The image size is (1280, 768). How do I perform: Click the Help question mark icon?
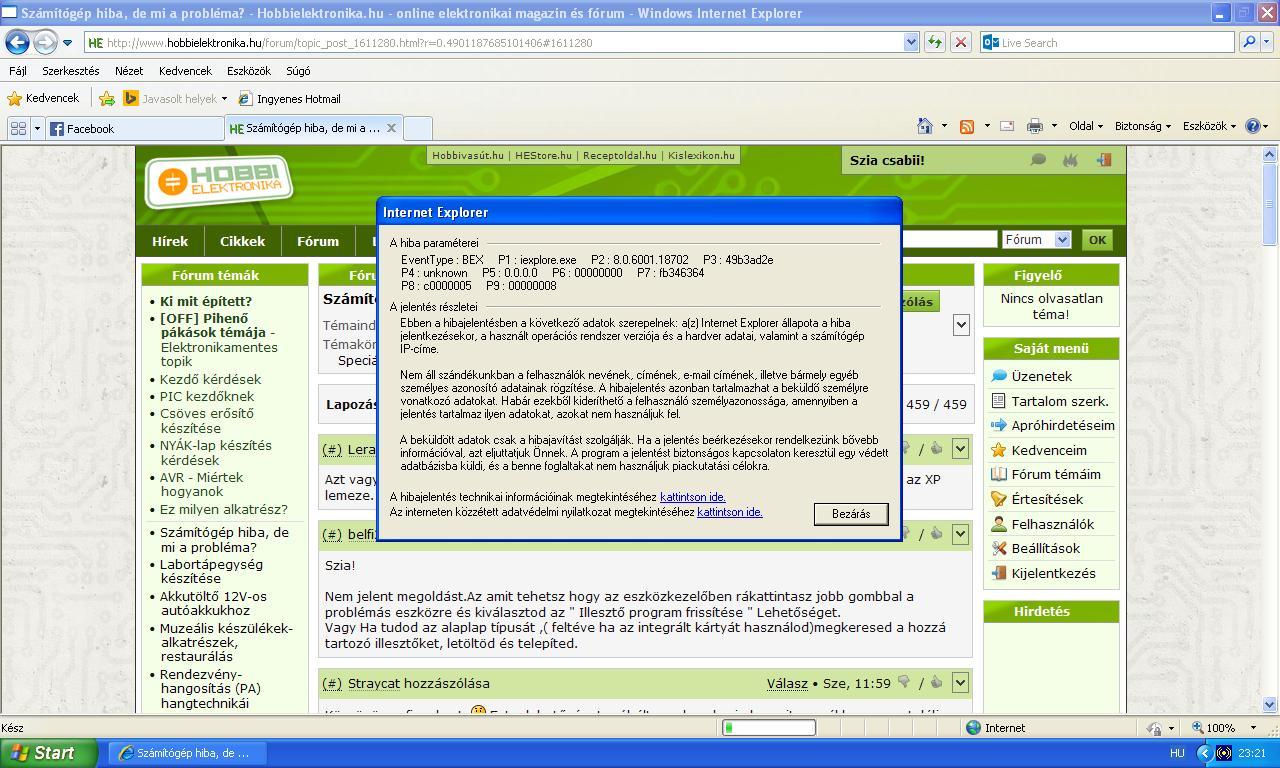(1253, 126)
